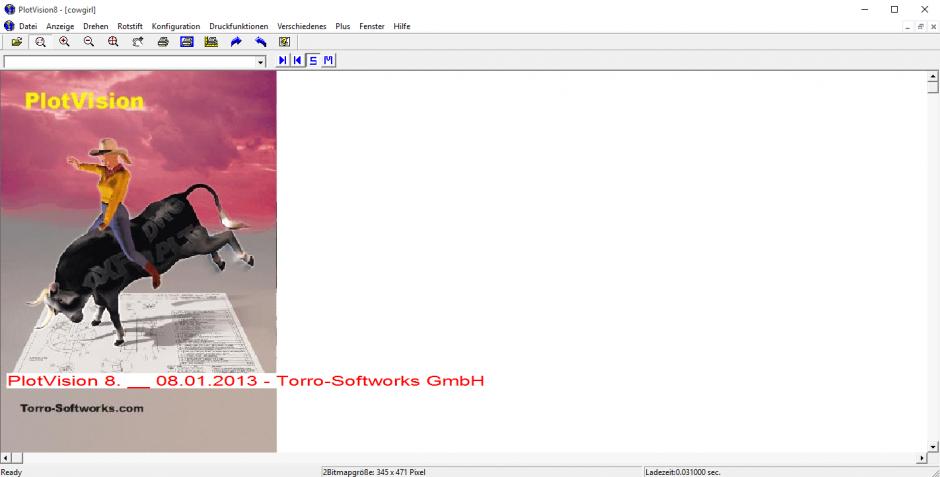Click the PlotVision title bar globe icon
The height and width of the screenshot is (477, 940).
pyautogui.click(x=9, y=9)
